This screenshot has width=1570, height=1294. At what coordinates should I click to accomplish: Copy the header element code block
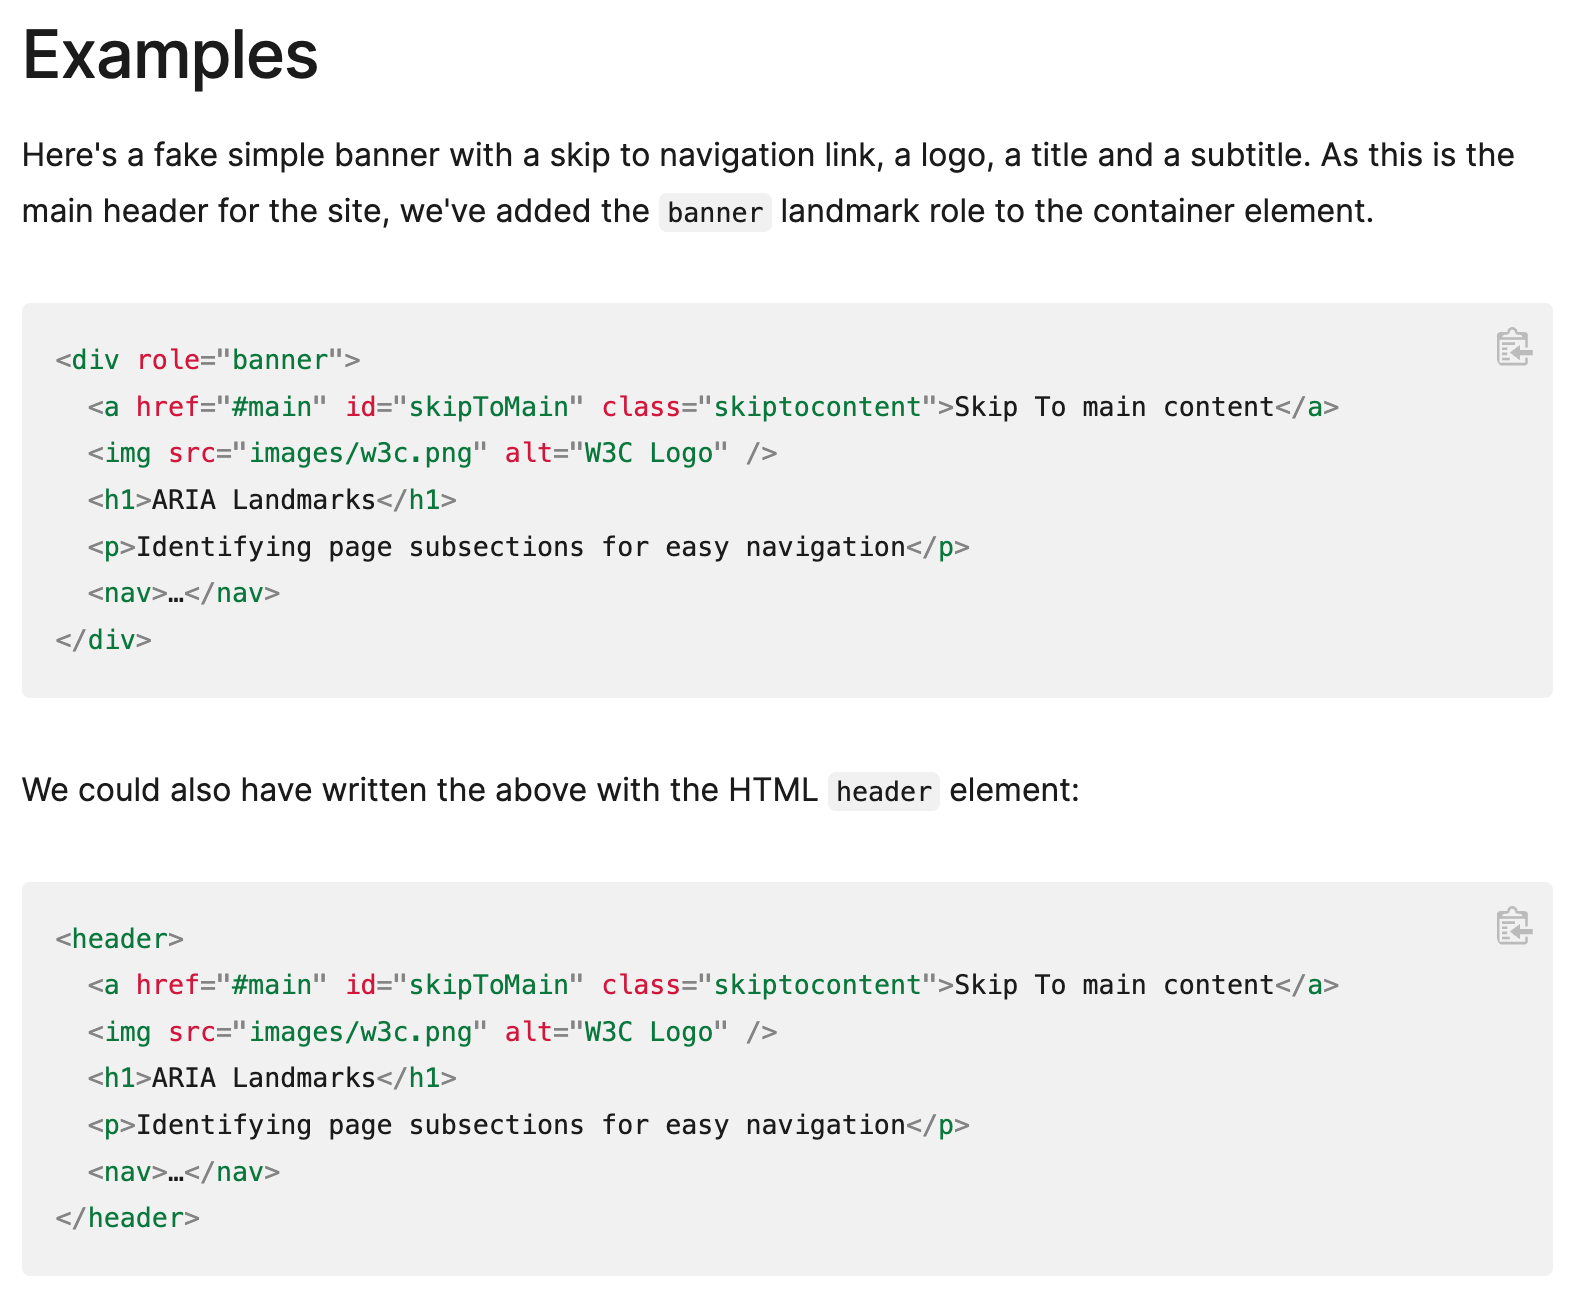[1513, 926]
